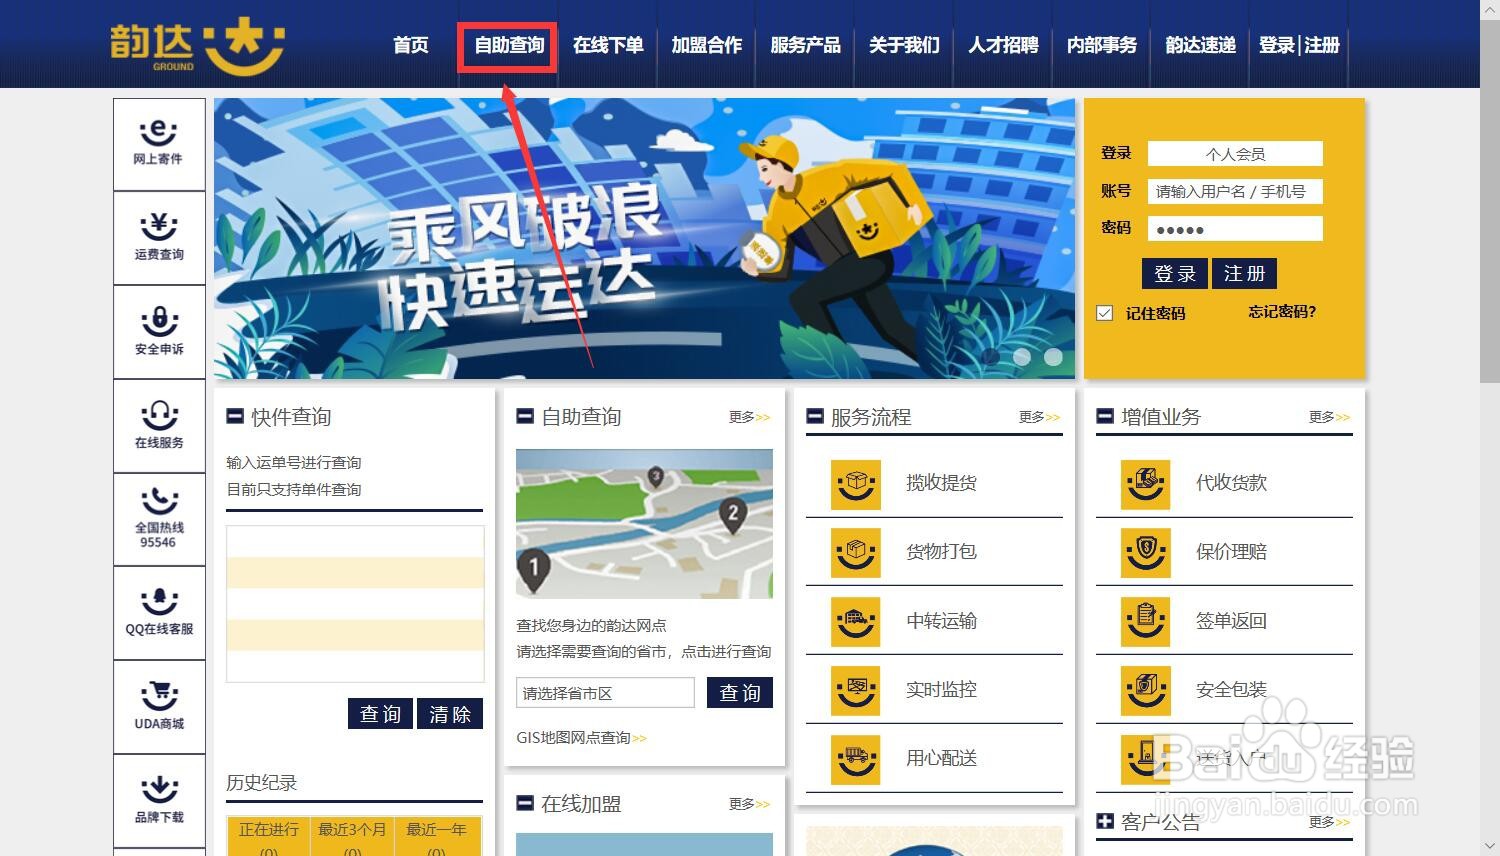1500x856 pixels.
Task: Click the 全国热线 95546 phone icon
Action: [x=159, y=520]
